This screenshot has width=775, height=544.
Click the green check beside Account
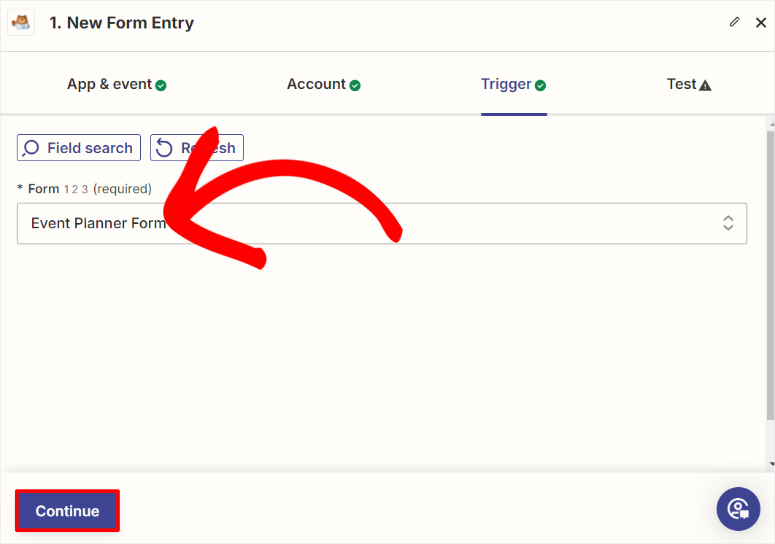click(355, 85)
